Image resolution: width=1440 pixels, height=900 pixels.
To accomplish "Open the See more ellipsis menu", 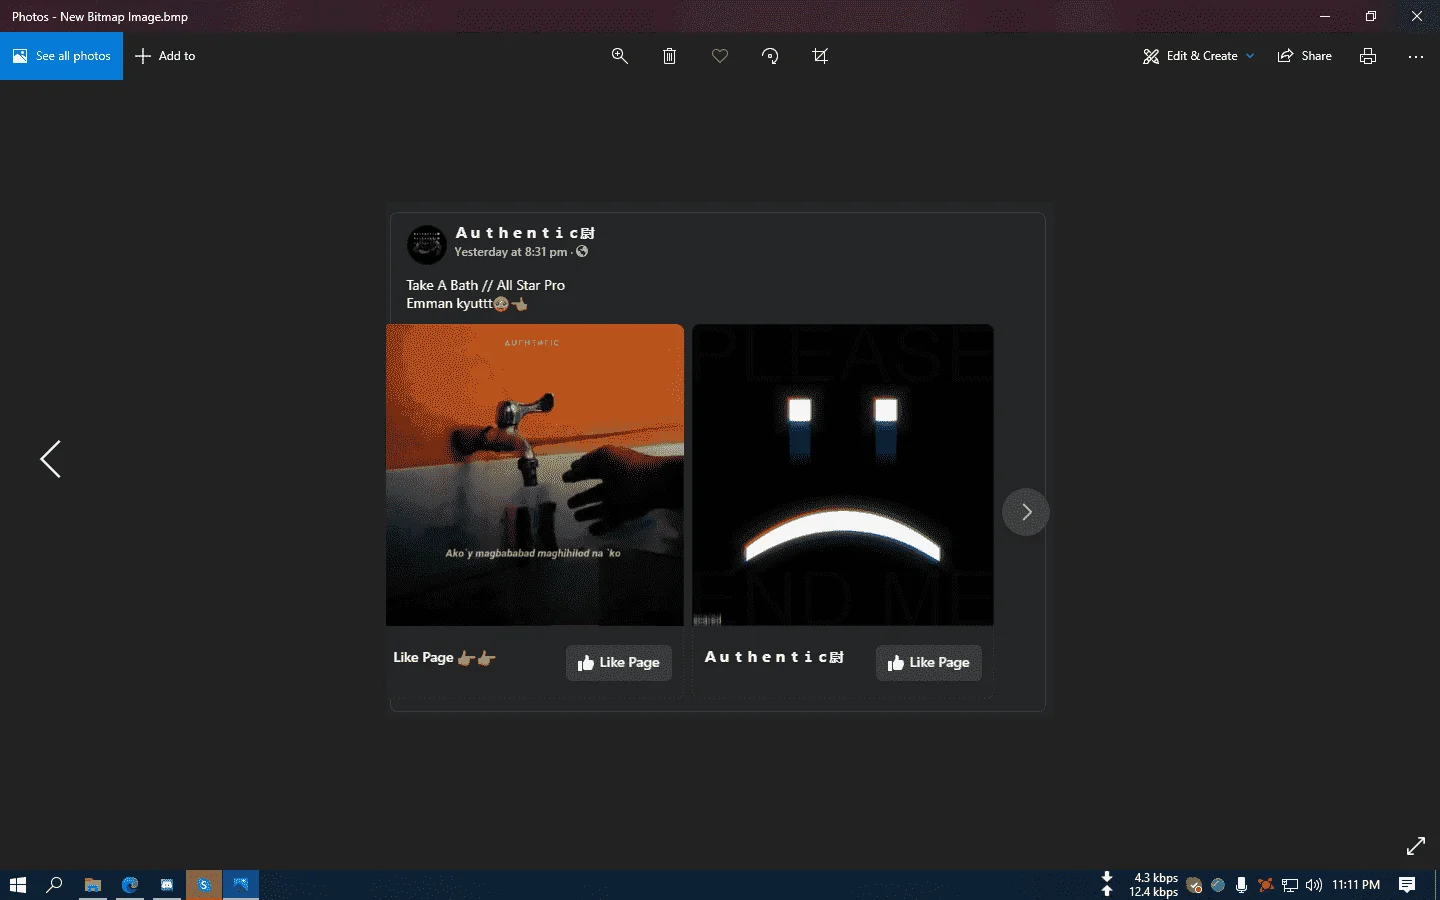I will [1416, 56].
